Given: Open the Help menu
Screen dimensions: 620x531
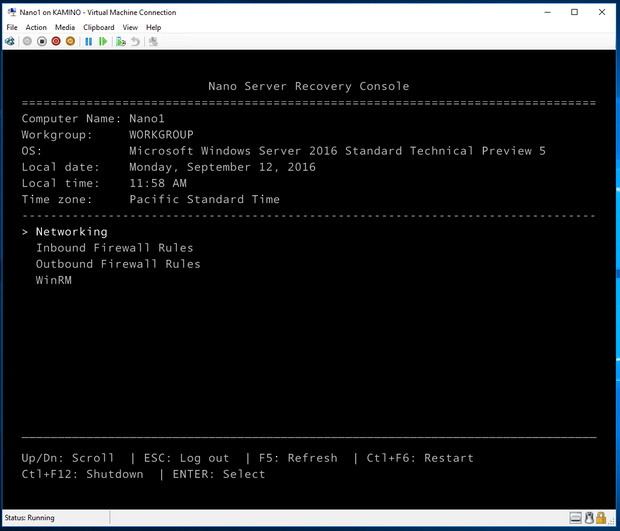Looking at the screenshot, I should coord(153,27).
